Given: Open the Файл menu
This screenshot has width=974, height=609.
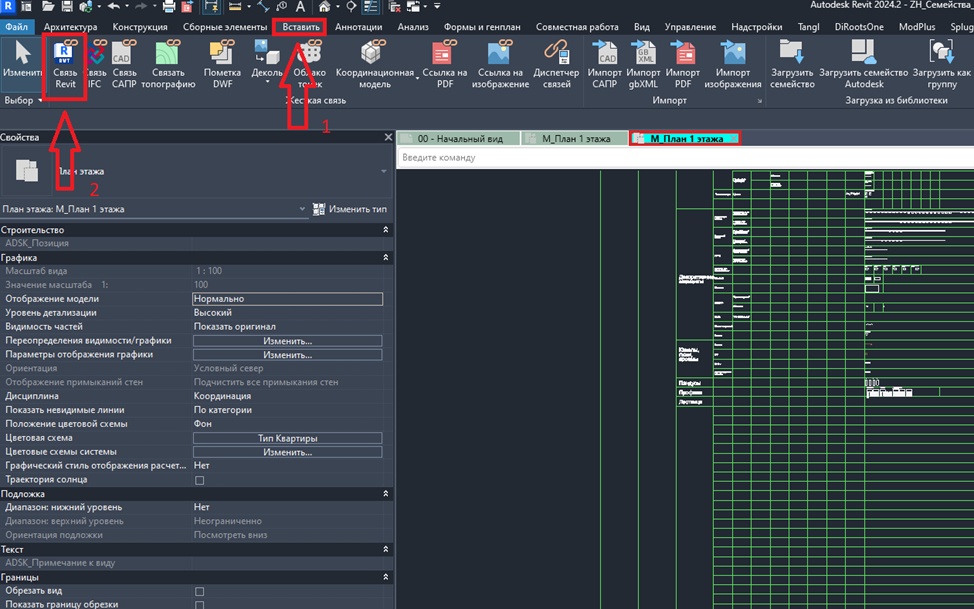Looking at the screenshot, I should tap(17, 27).
